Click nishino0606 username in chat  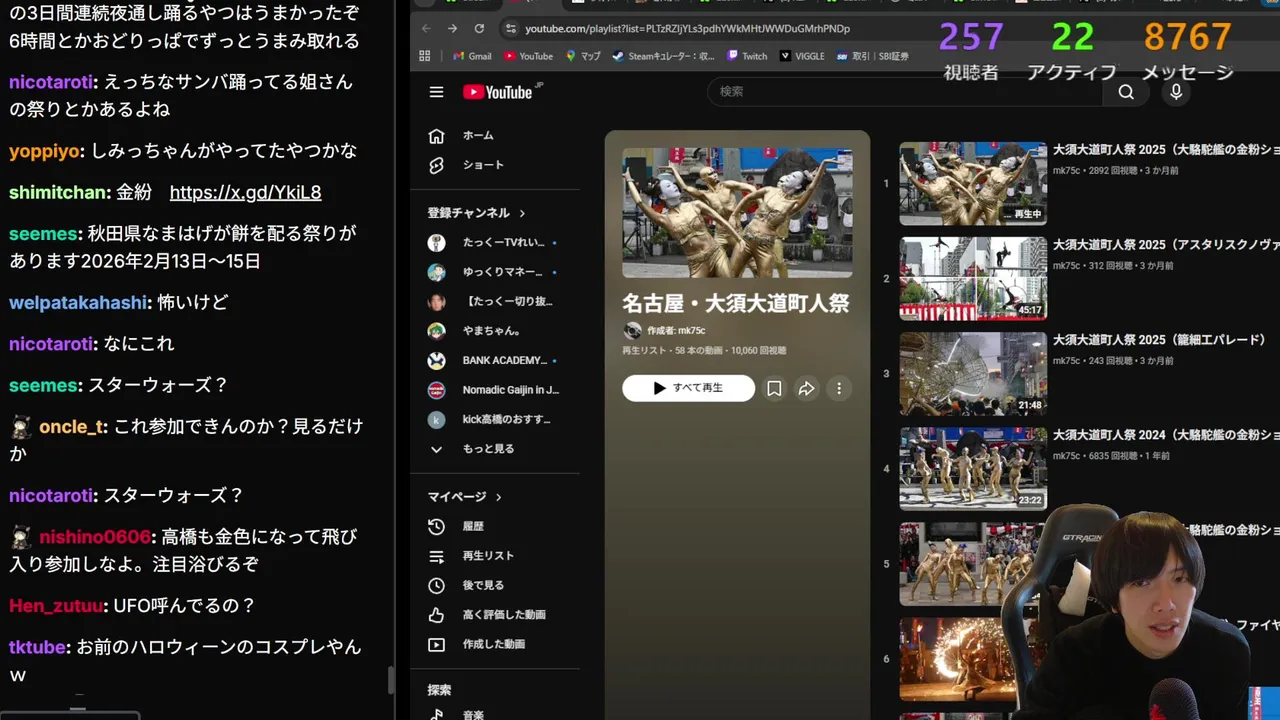coord(95,537)
